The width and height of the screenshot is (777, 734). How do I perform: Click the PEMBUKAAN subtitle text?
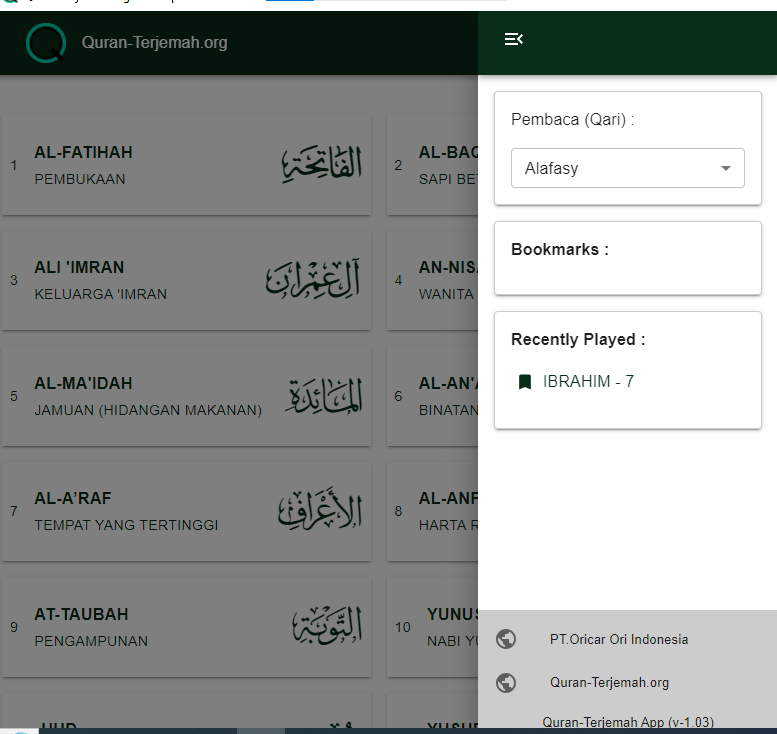80,179
